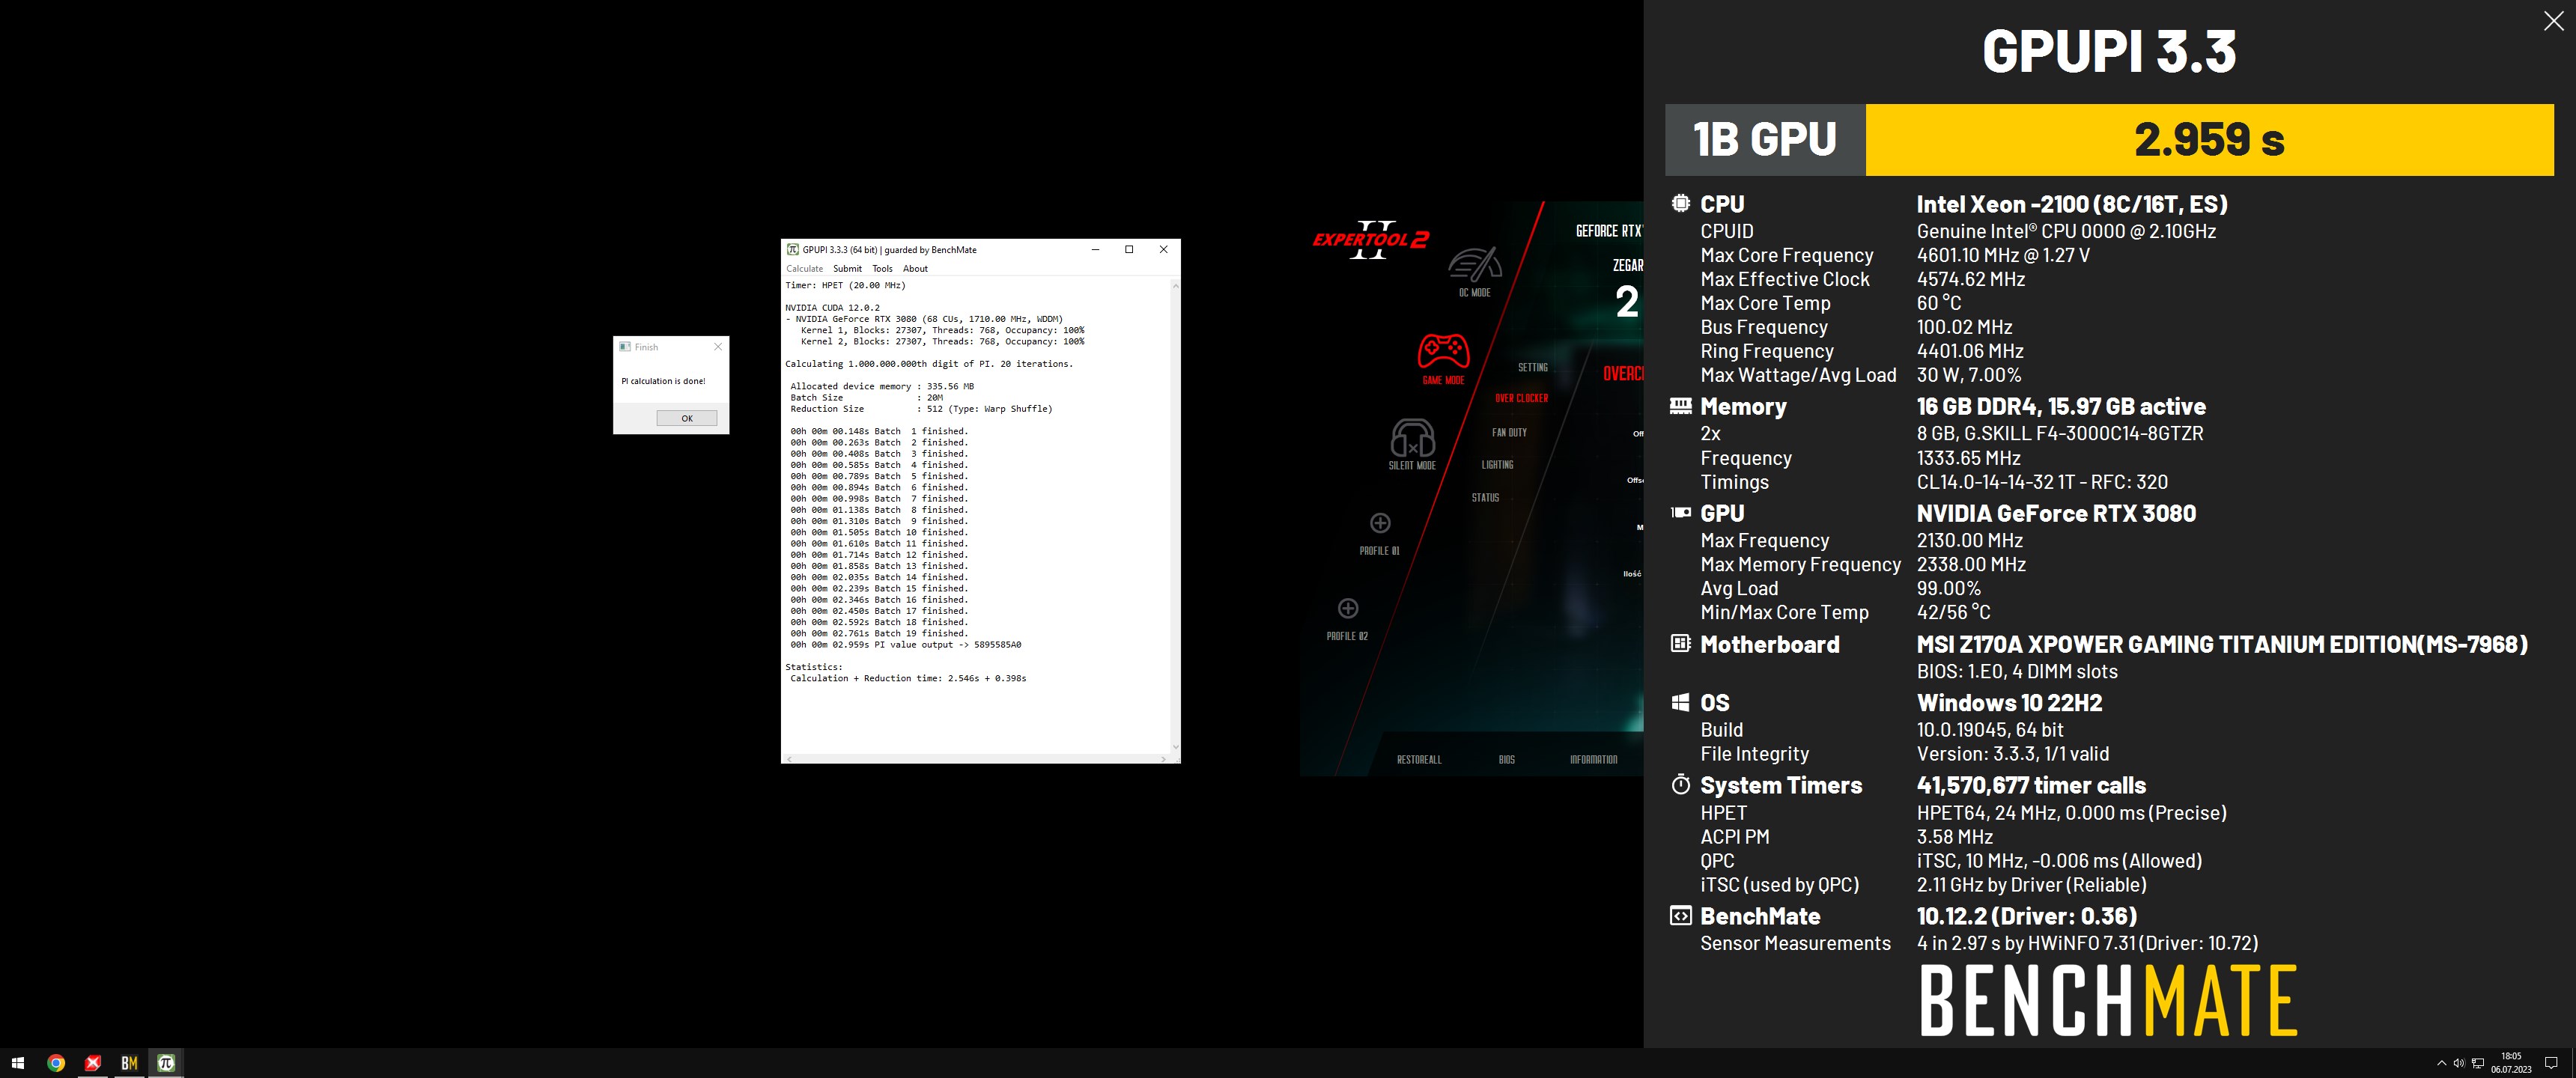This screenshot has height=1078, width=2576.
Task: Click 'NVIDIA GeForce RTX 3080' GPU name
Action: 2056,513
